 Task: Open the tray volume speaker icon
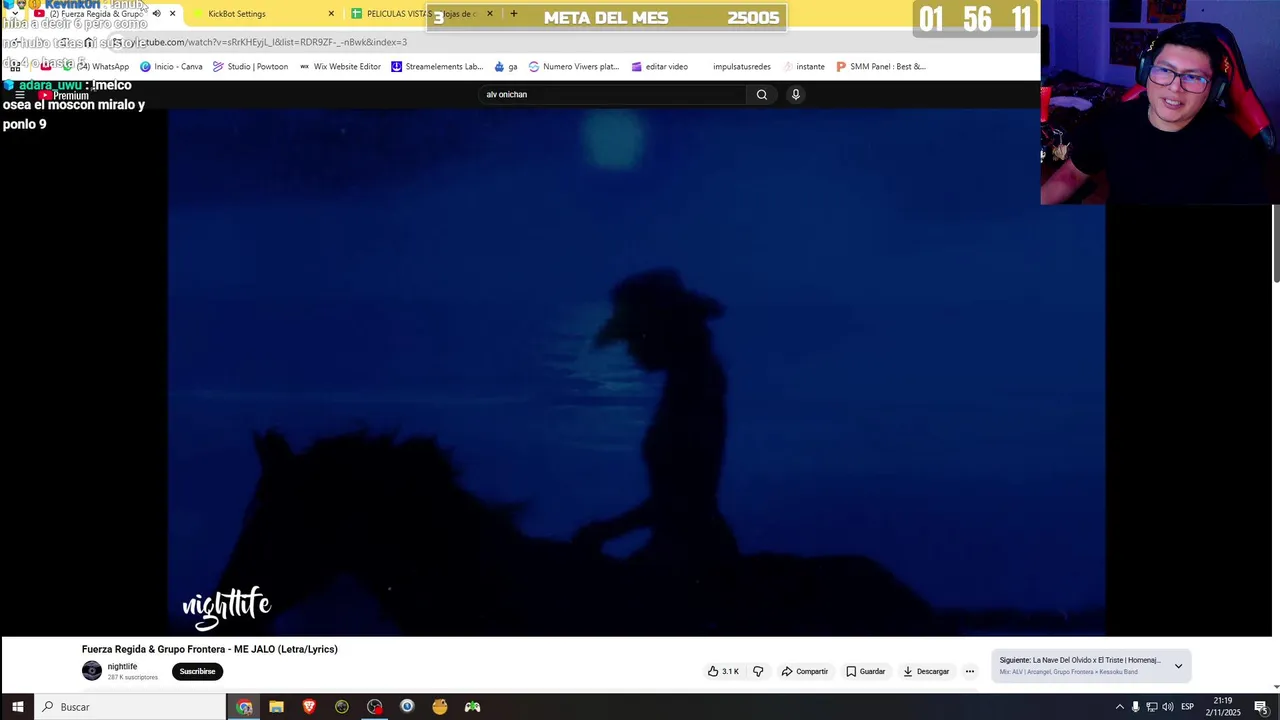point(1168,707)
